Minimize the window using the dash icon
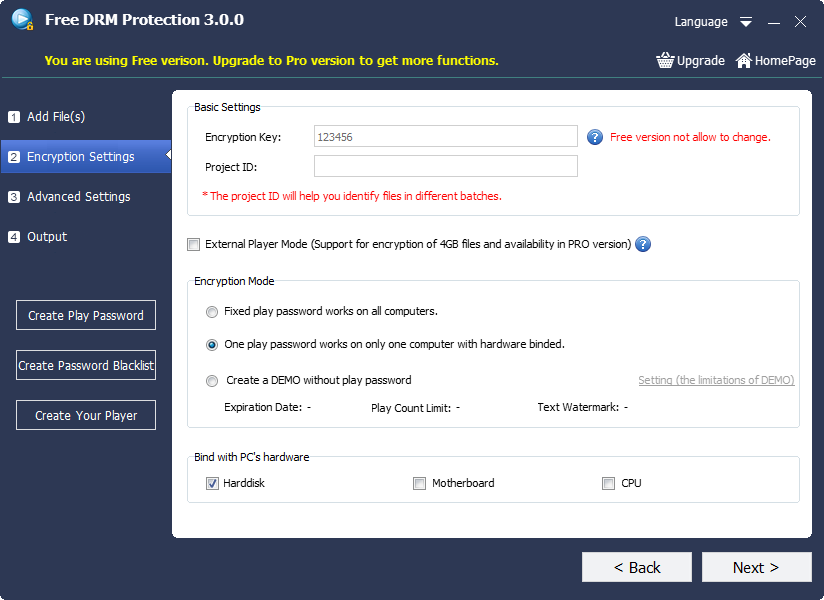The height and width of the screenshot is (600, 824). click(x=773, y=21)
